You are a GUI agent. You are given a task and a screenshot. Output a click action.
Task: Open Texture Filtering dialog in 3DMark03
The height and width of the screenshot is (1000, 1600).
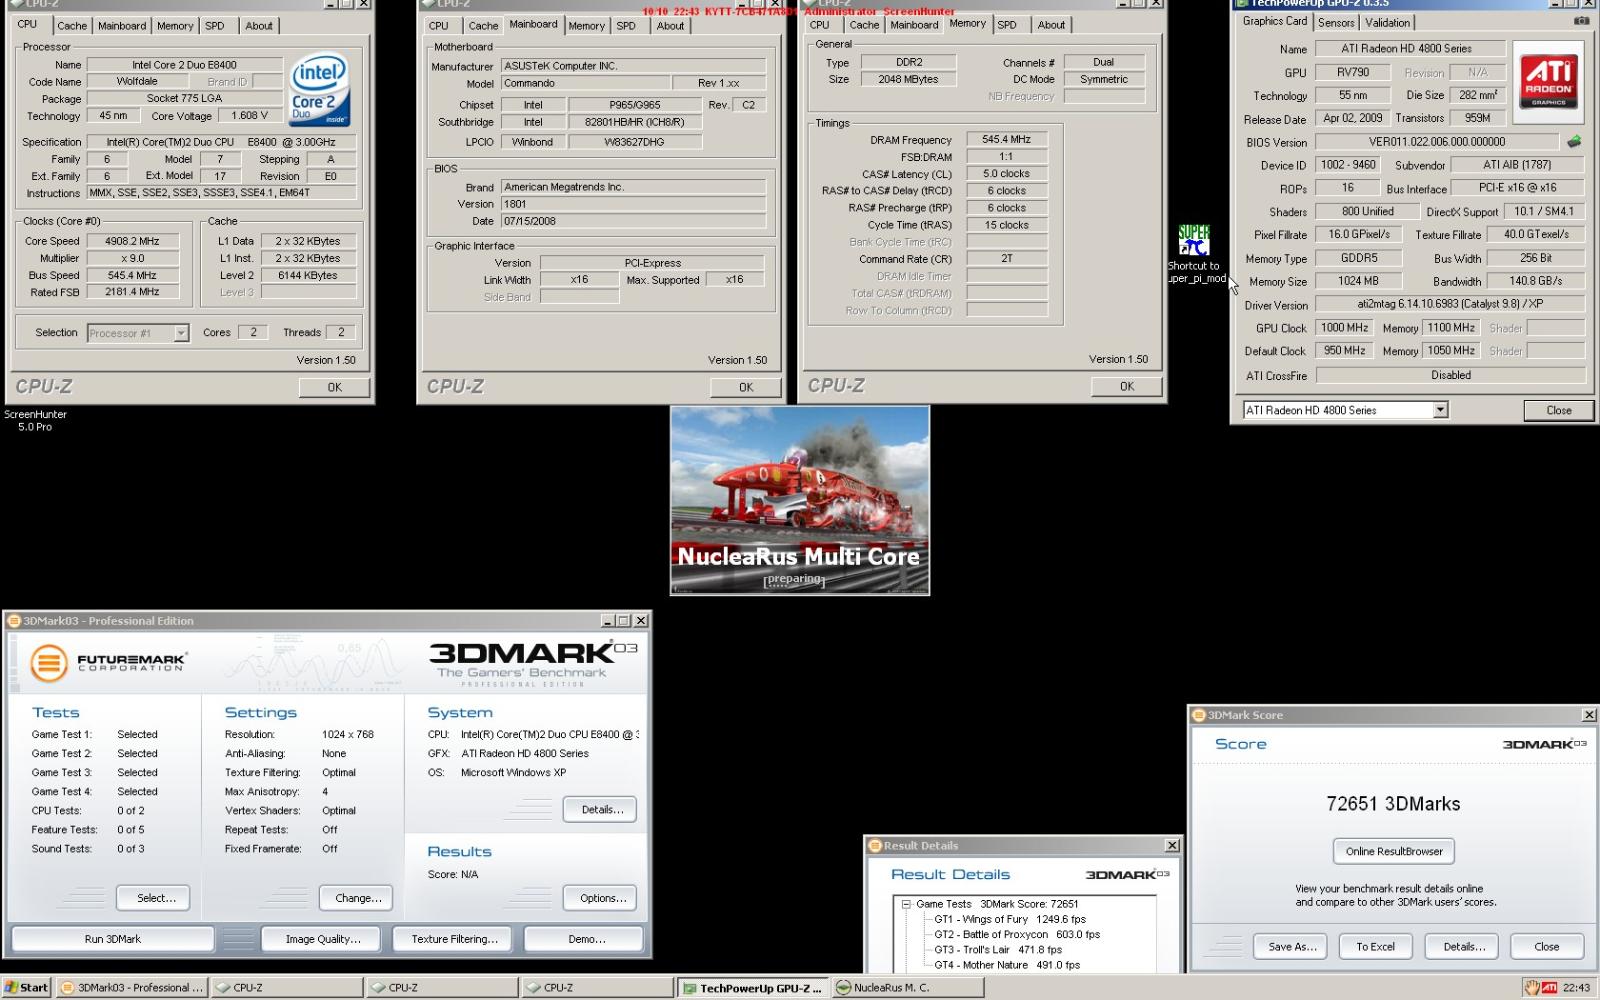pos(454,939)
